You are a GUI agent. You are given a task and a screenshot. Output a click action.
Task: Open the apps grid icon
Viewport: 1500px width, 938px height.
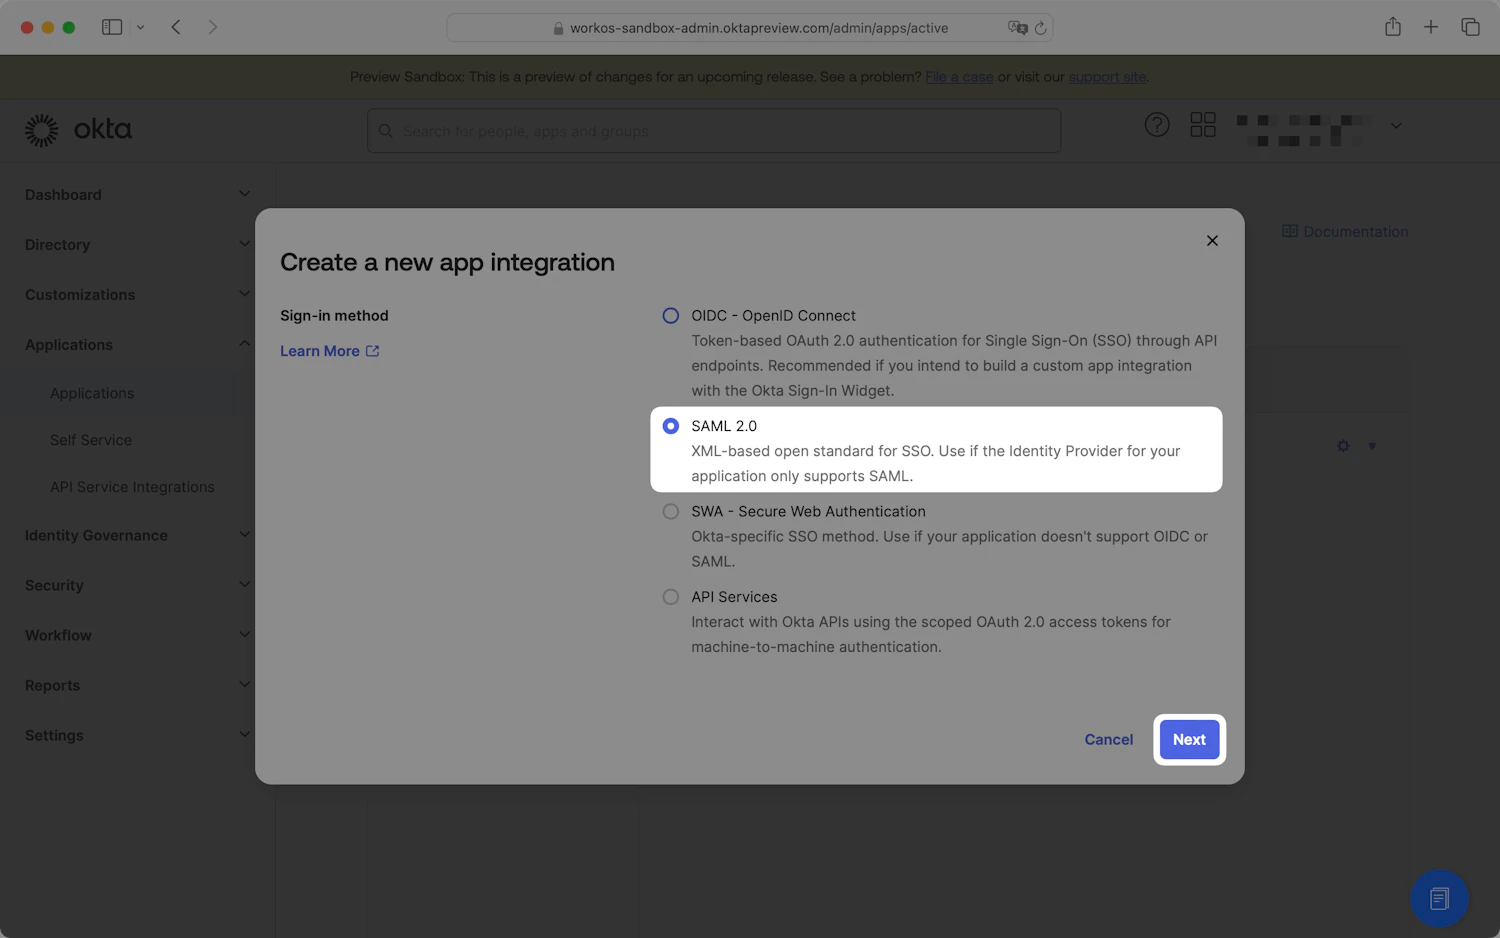click(1203, 125)
